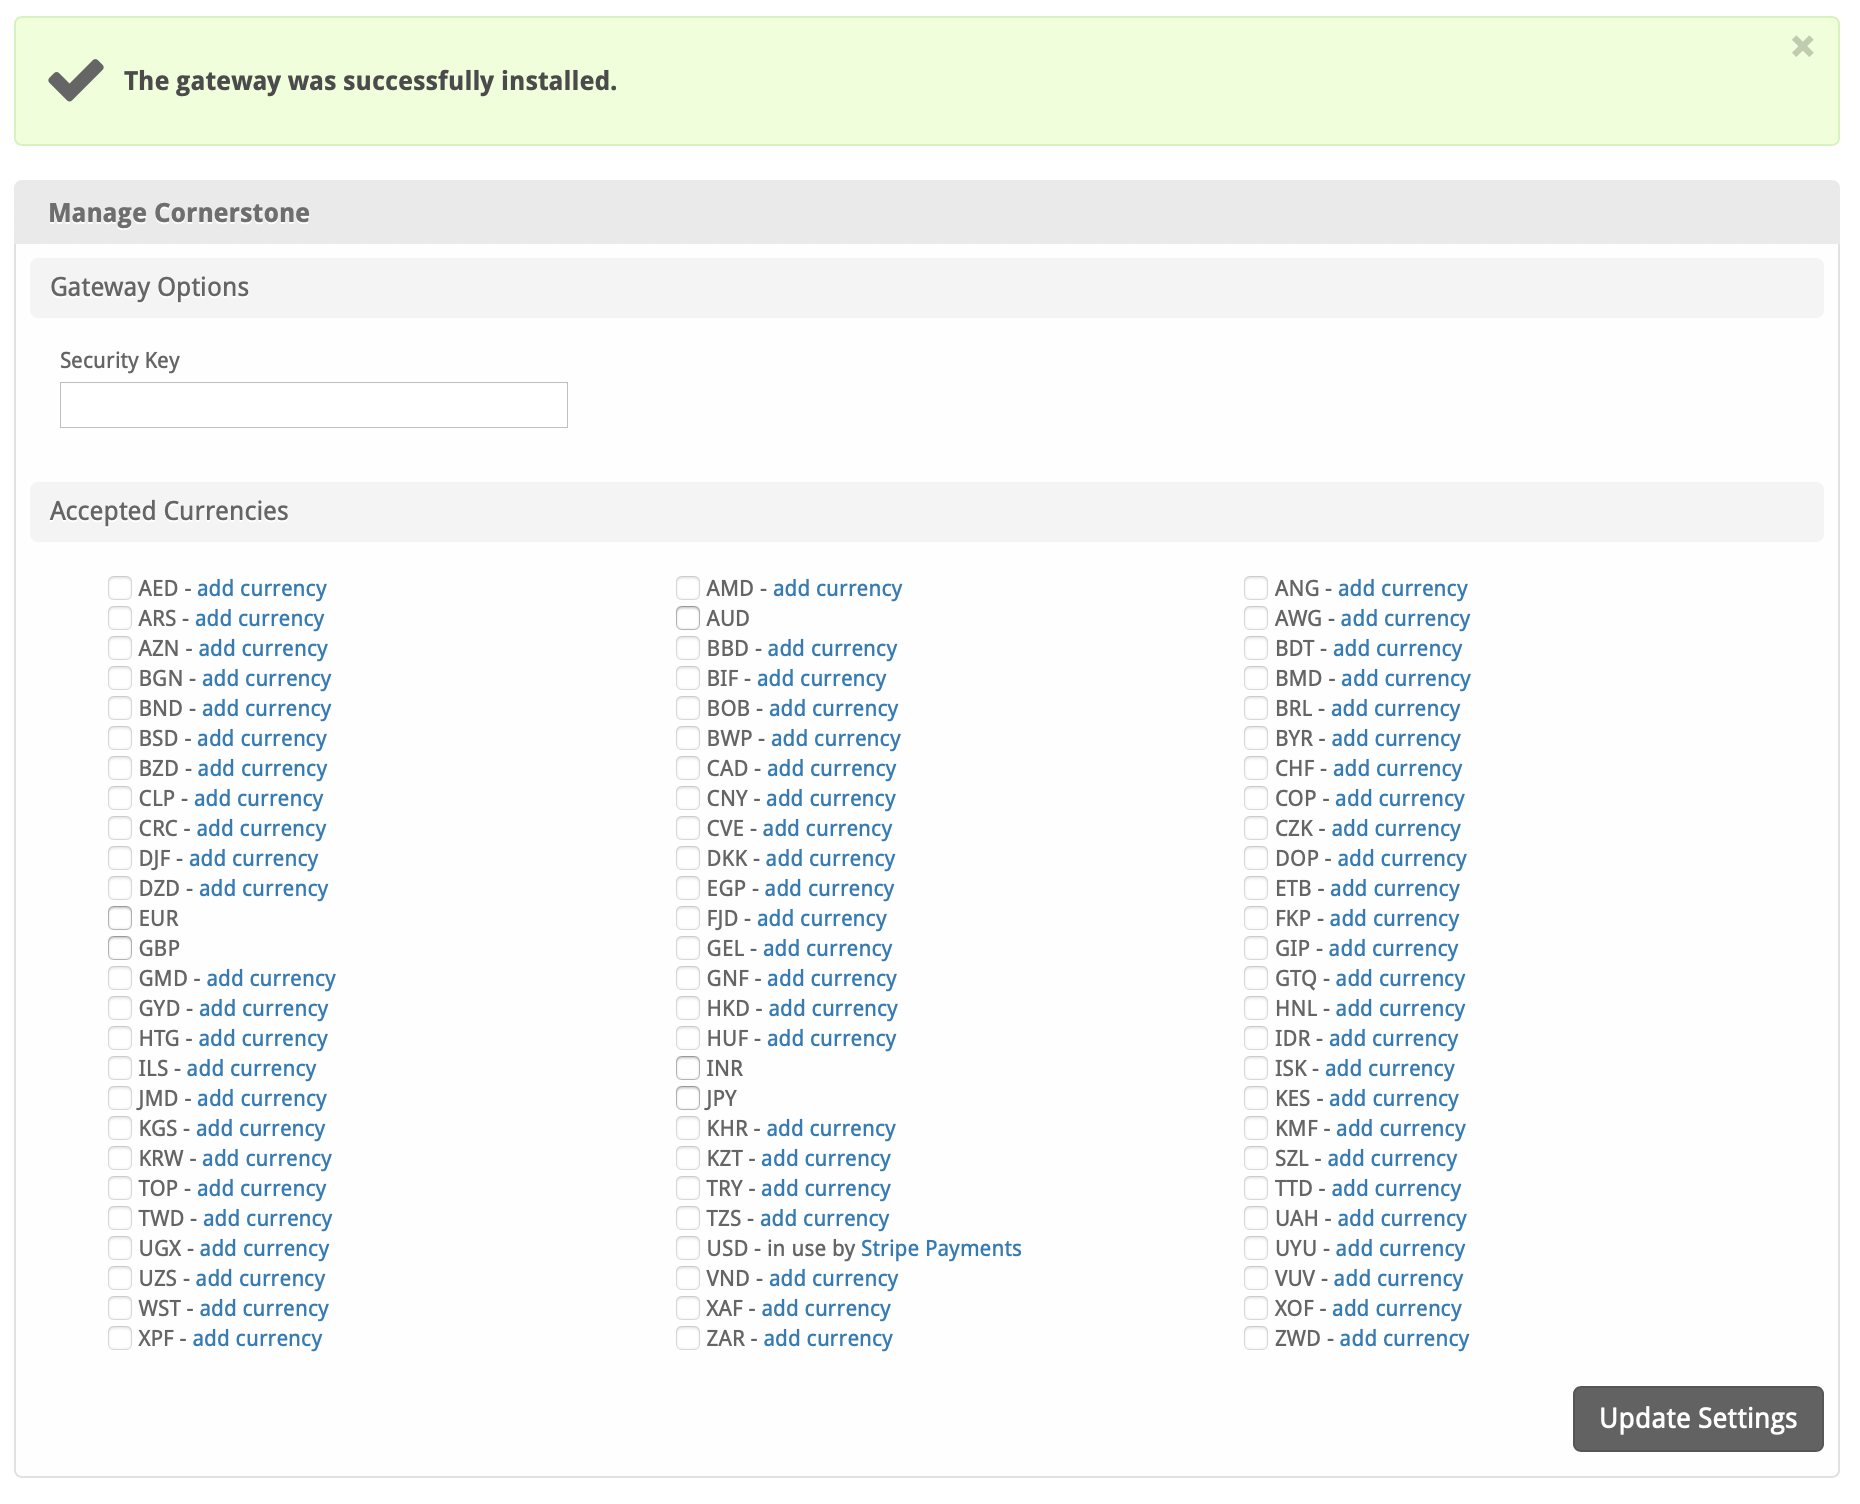This screenshot has height=1504, width=1860.
Task: Enable the EUR currency checkbox
Action: (x=120, y=918)
